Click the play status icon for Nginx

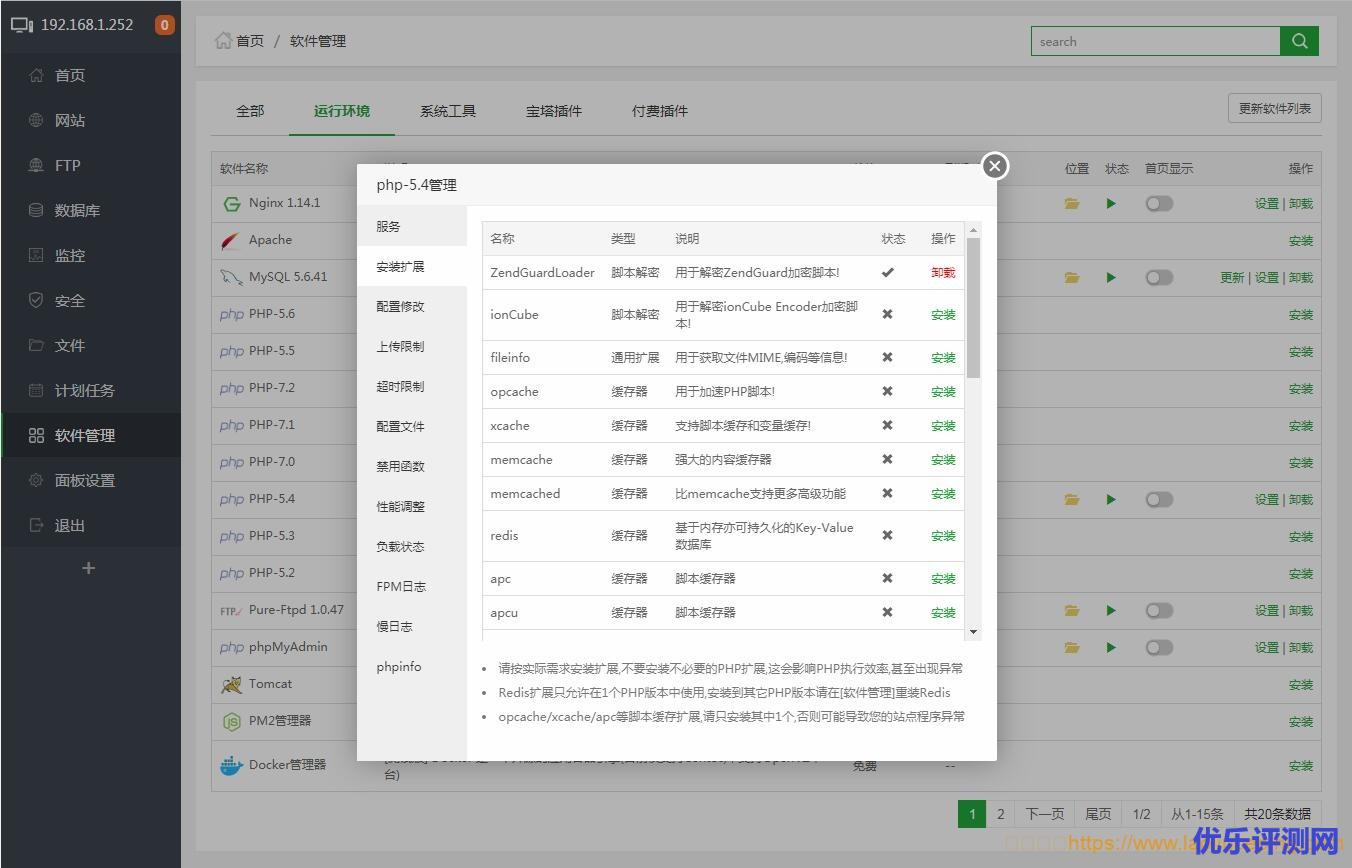(x=1111, y=203)
